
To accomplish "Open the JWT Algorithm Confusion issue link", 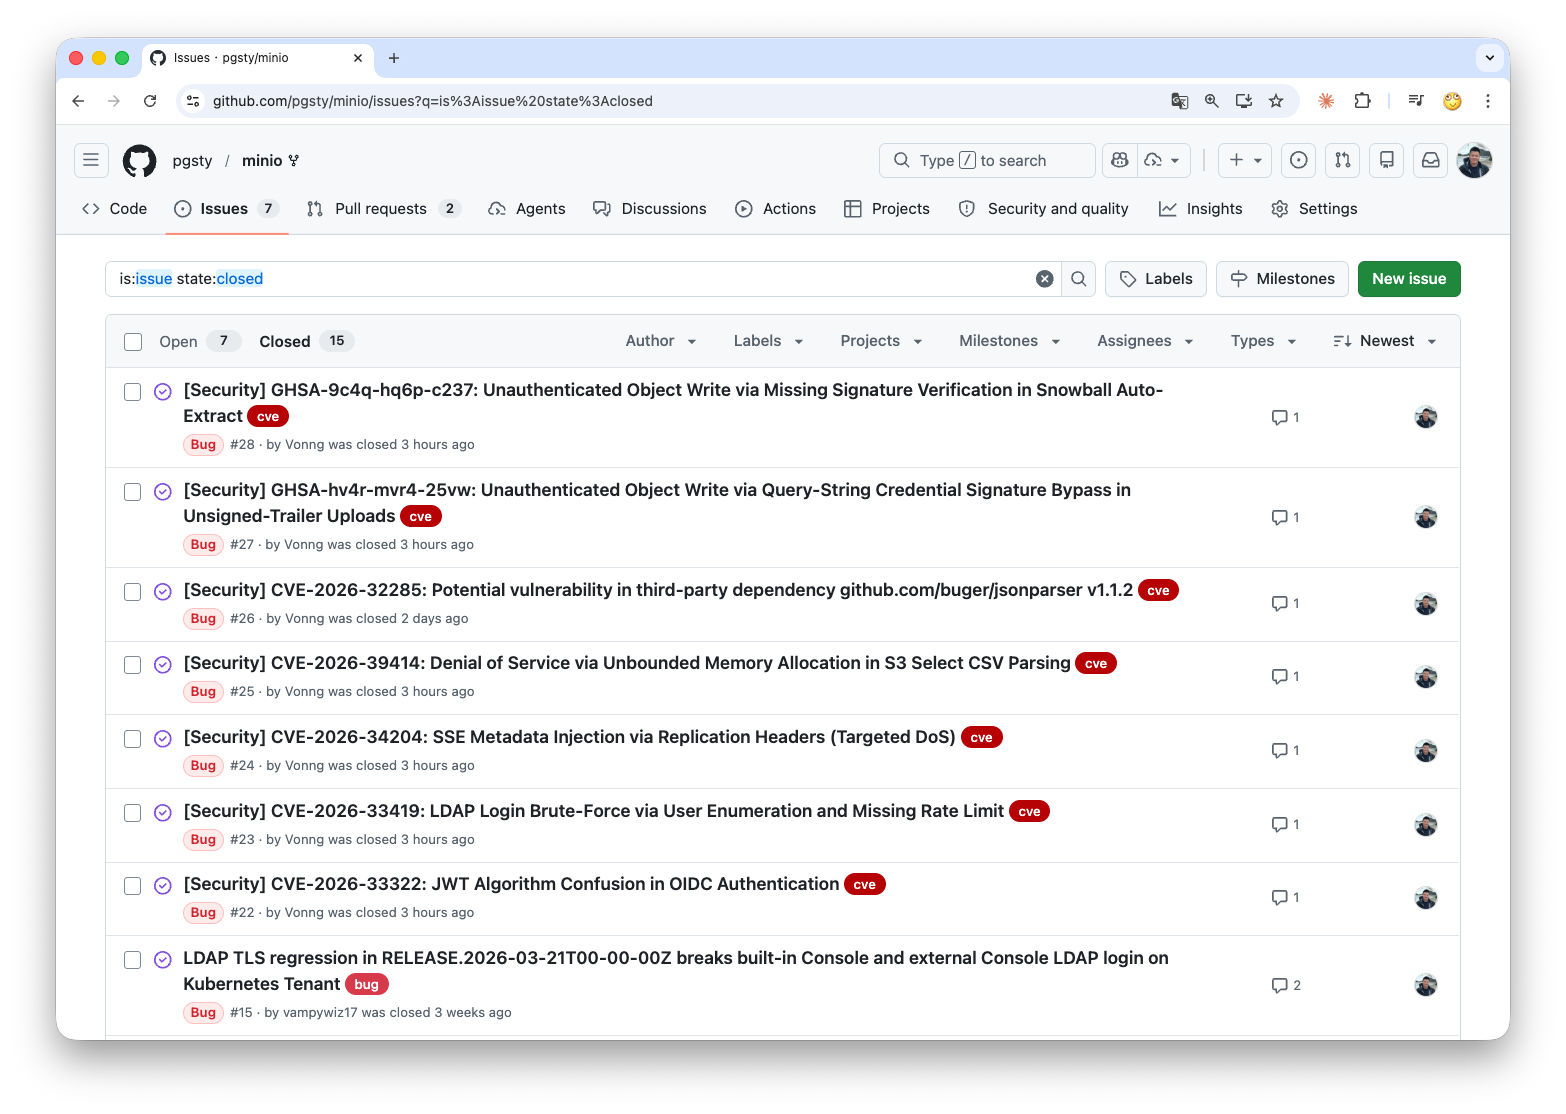I will click(511, 884).
